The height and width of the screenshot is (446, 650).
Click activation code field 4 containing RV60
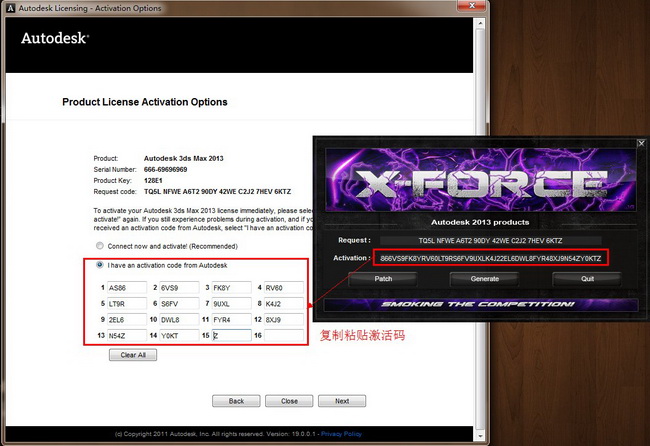point(284,288)
